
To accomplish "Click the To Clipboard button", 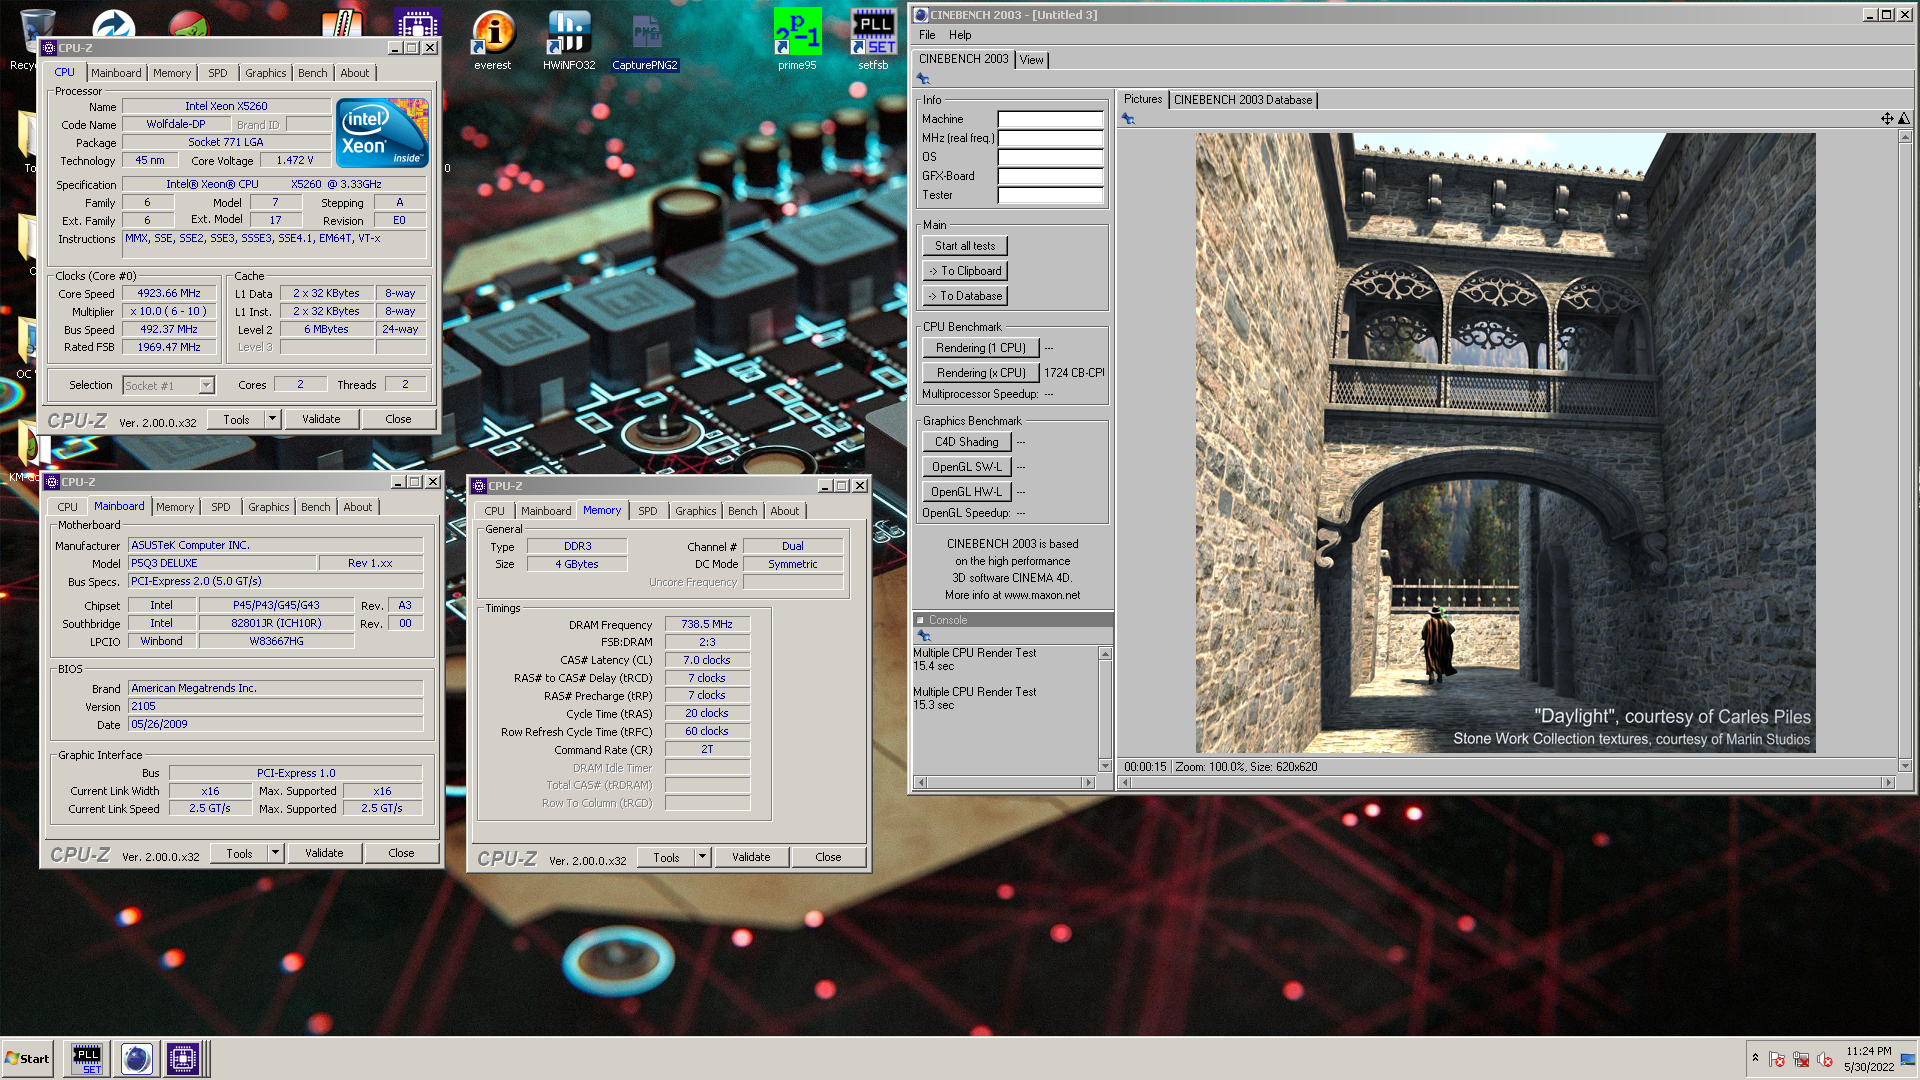I will 965,271.
